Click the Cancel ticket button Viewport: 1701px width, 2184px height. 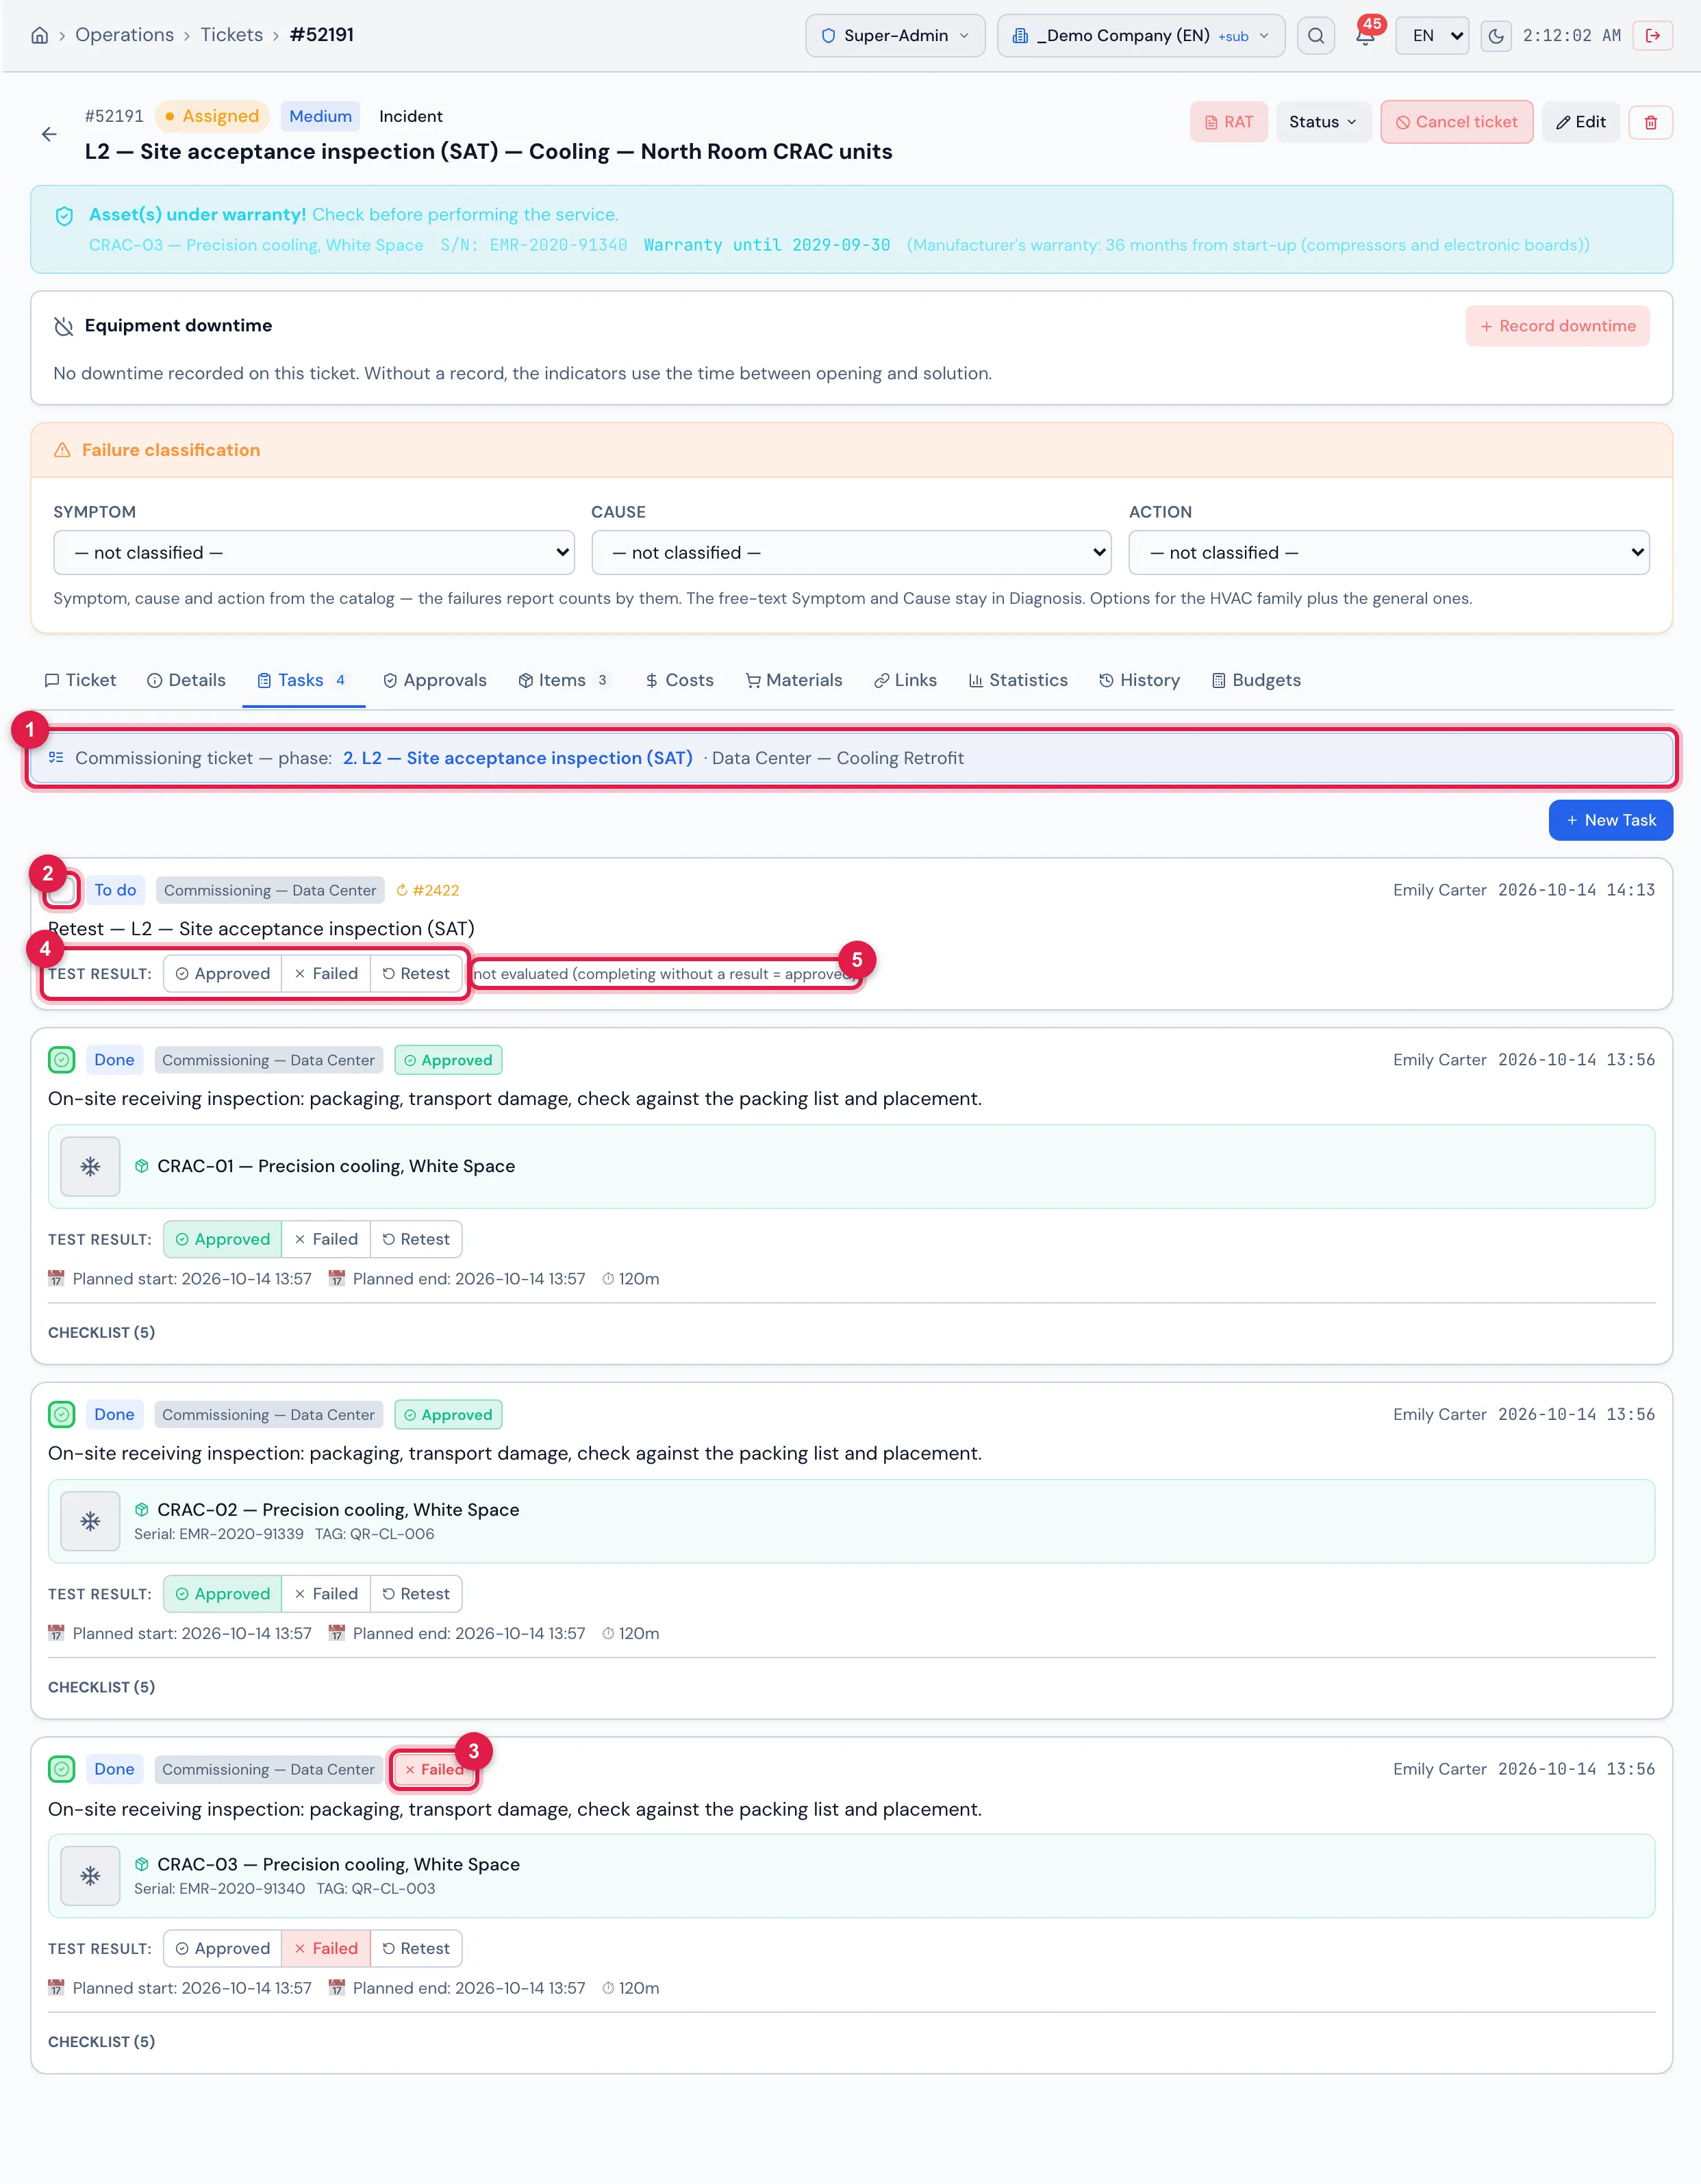[1457, 122]
